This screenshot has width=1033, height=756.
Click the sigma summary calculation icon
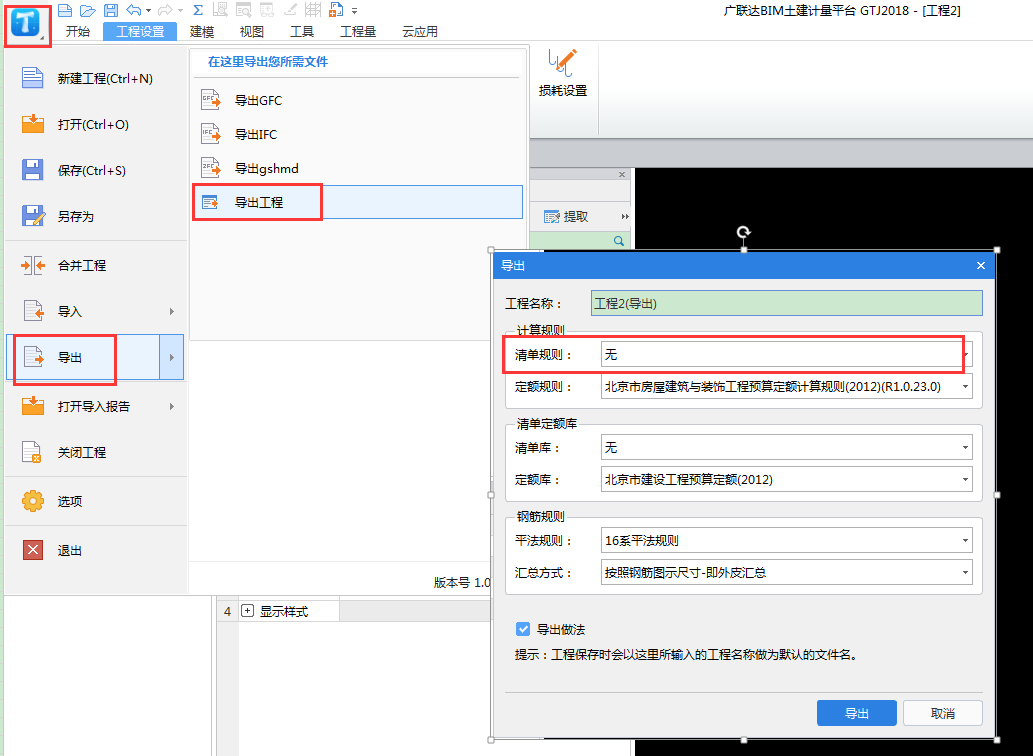[x=198, y=10]
